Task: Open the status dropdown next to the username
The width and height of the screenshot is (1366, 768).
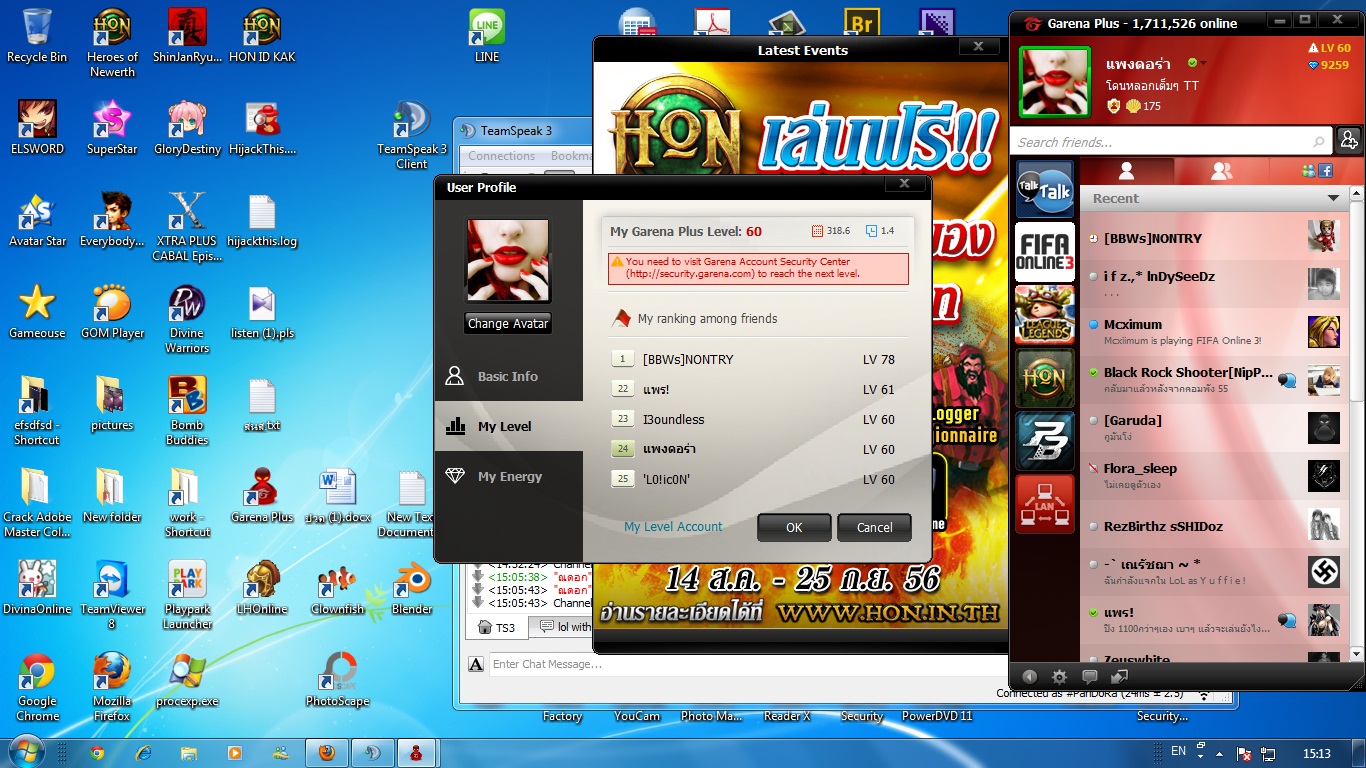Action: coord(1204,63)
